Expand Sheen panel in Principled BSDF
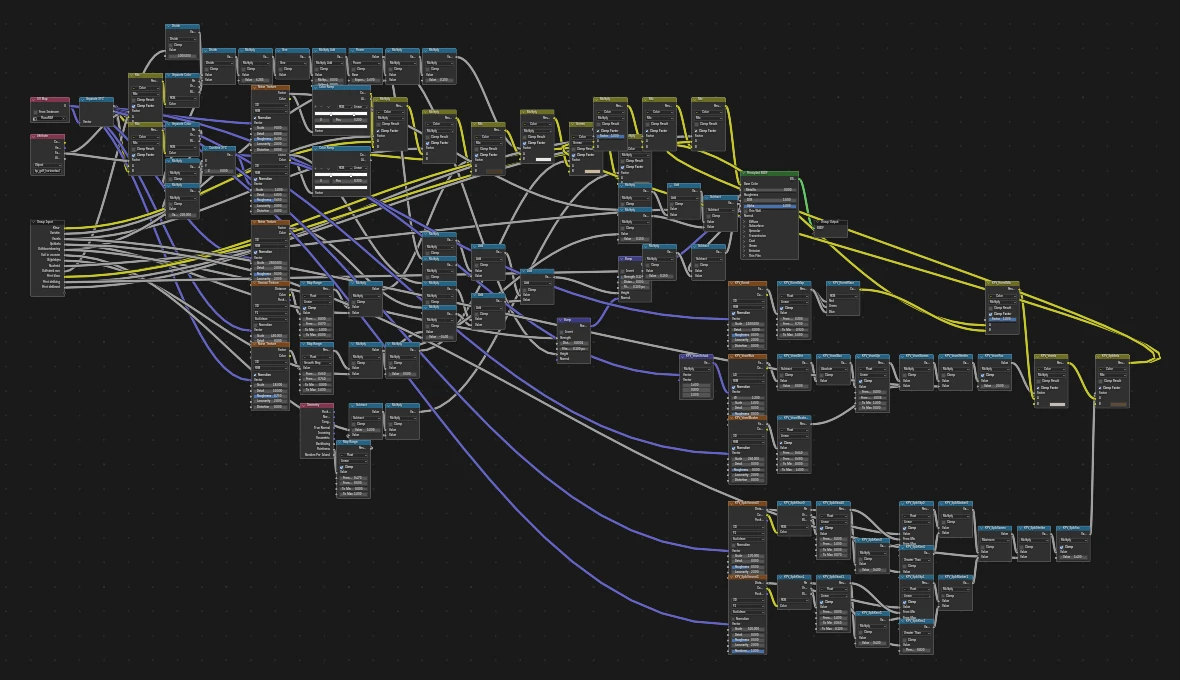This screenshot has width=1180, height=680. [x=744, y=246]
